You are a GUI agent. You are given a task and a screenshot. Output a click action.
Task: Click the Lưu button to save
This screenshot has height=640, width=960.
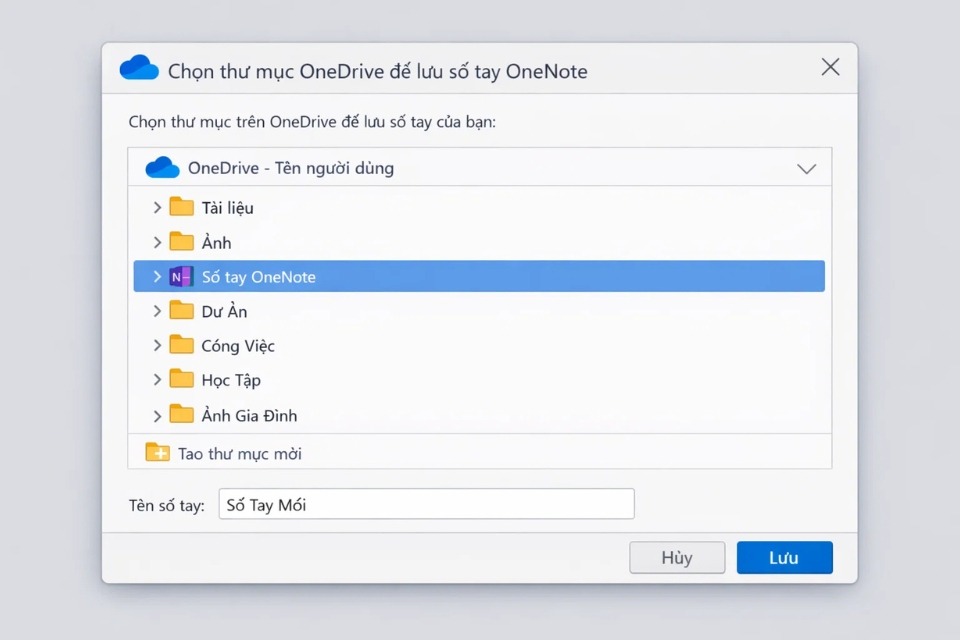click(x=784, y=557)
